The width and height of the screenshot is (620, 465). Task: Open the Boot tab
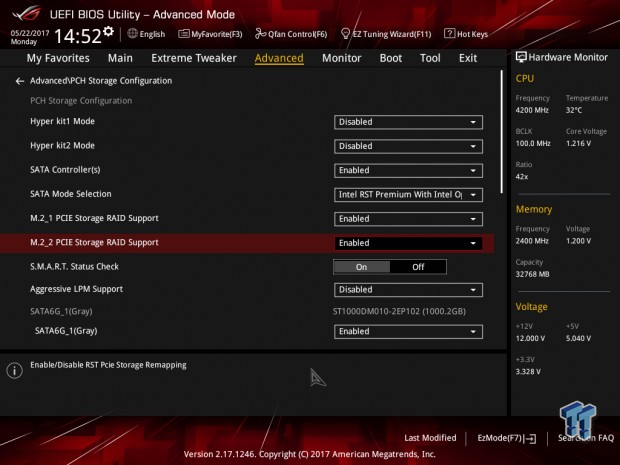(391, 58)
